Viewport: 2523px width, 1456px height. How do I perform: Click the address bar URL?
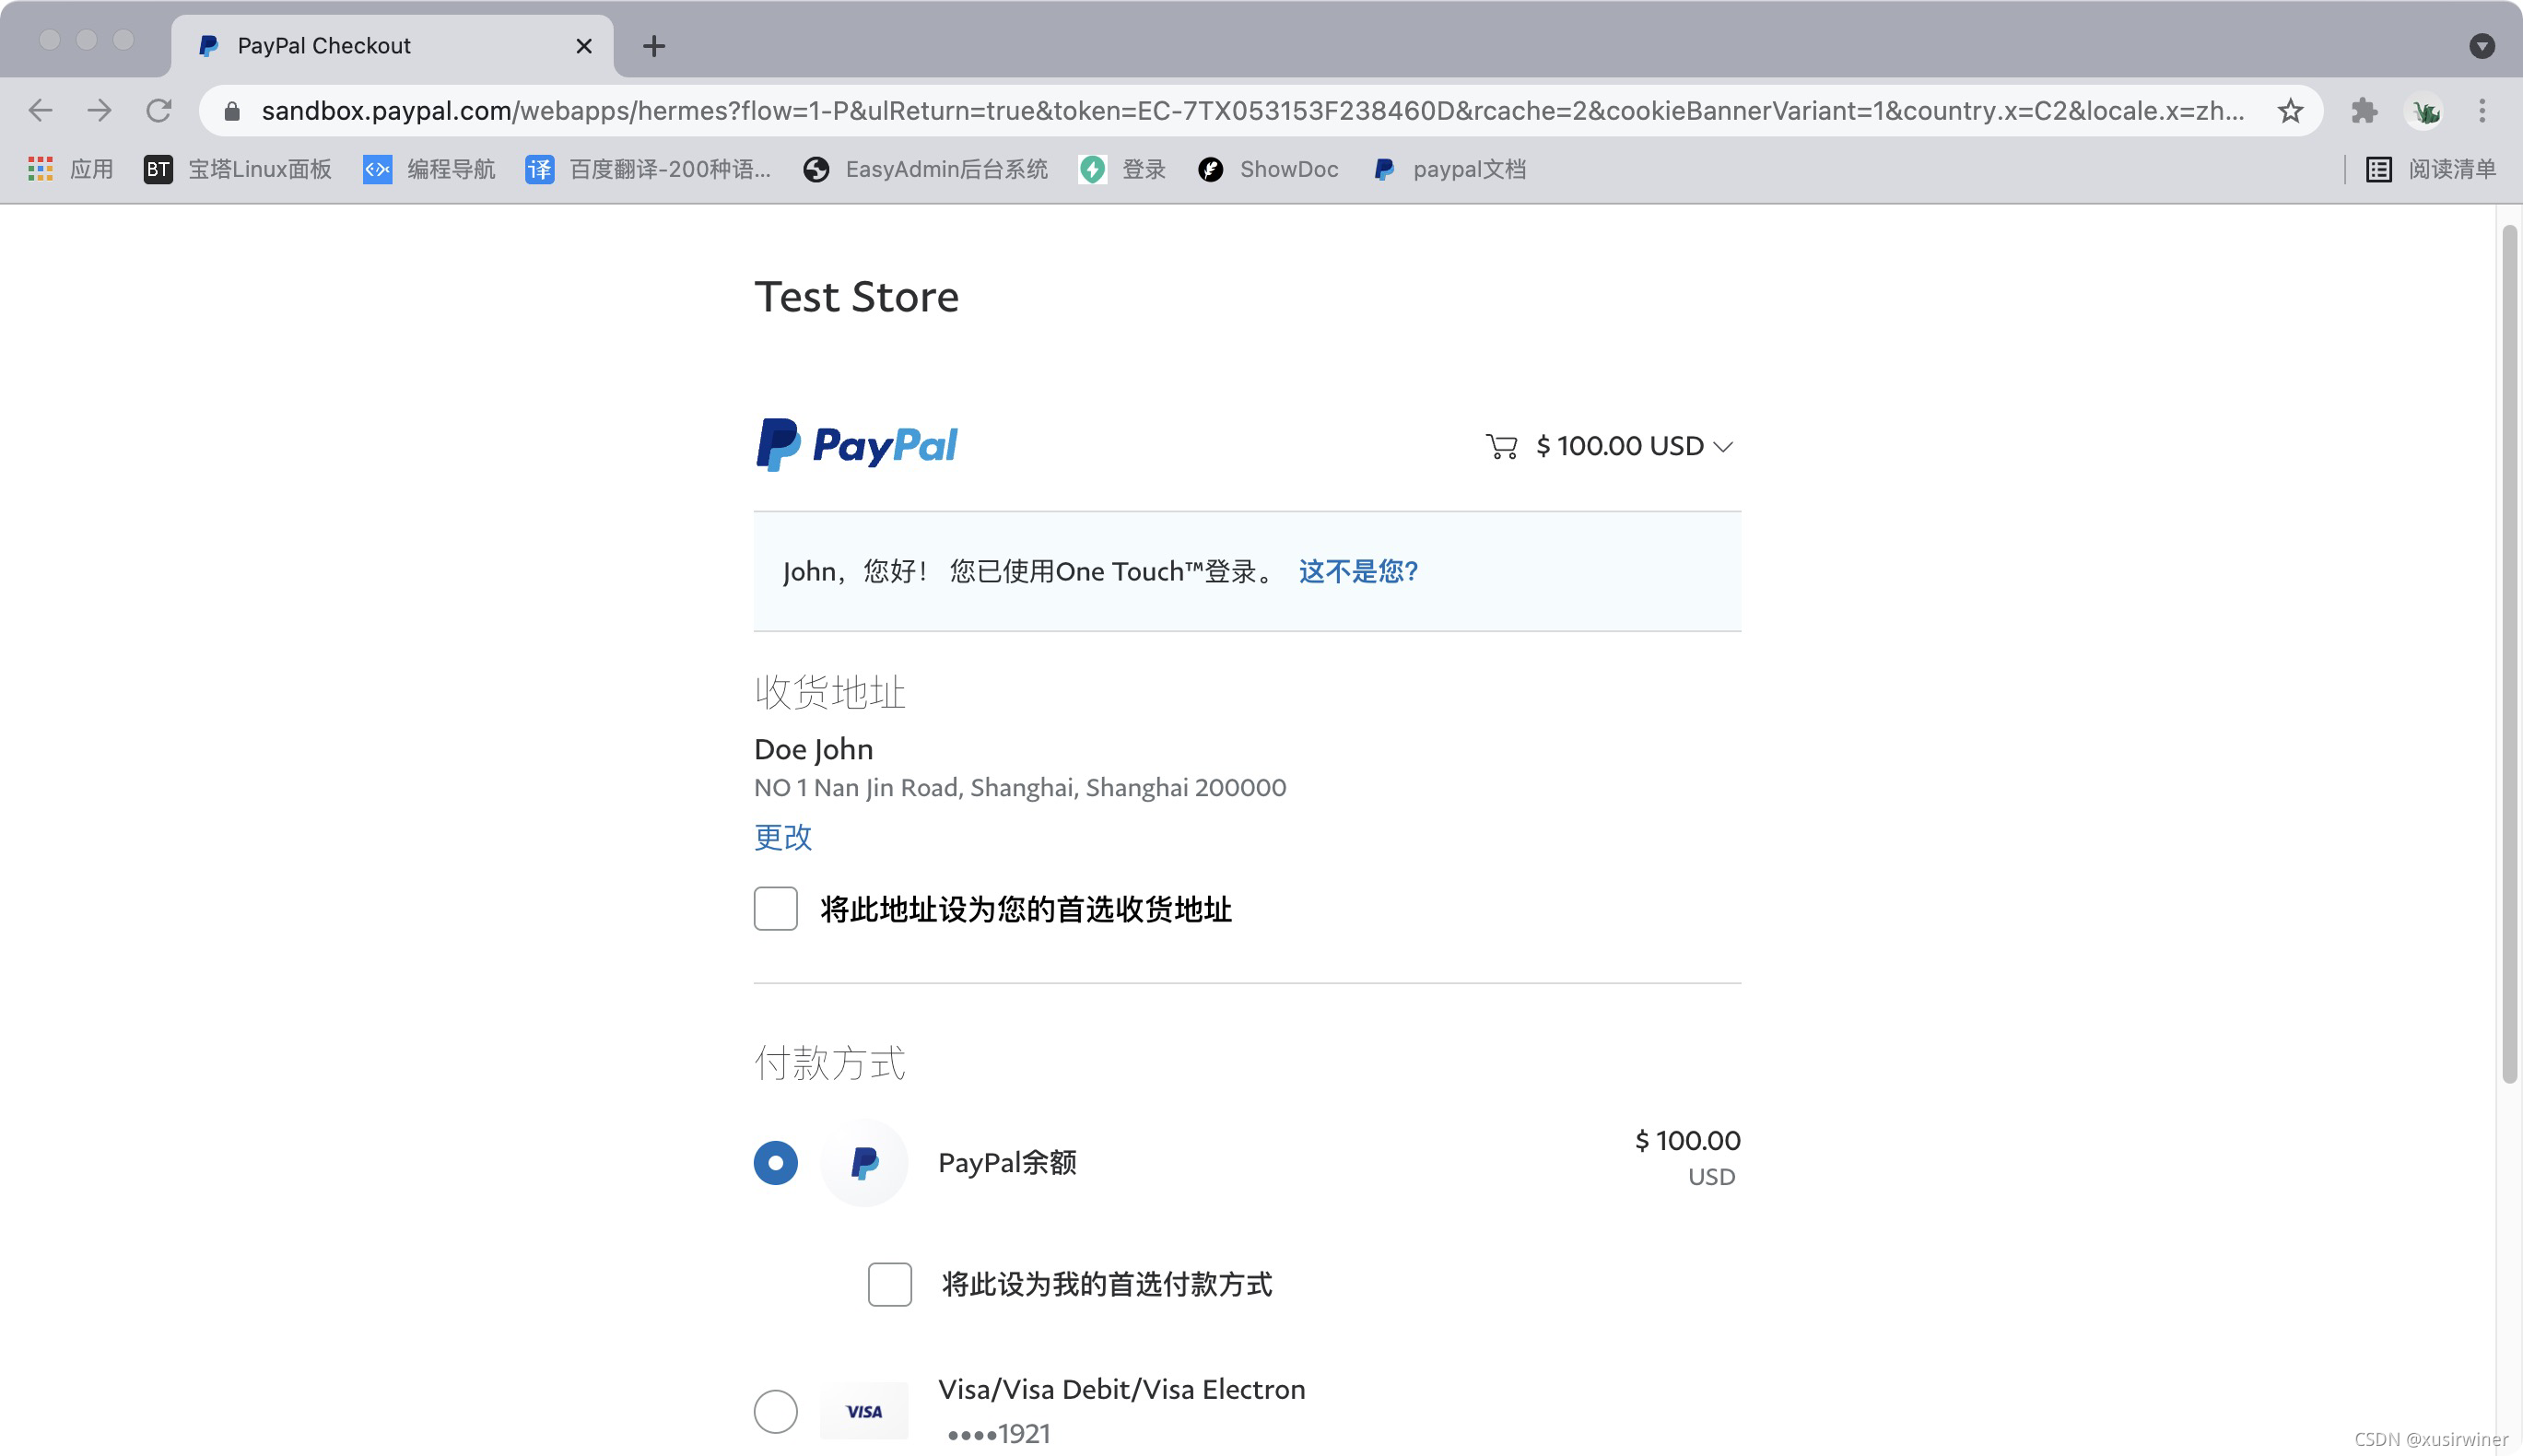1252,110
